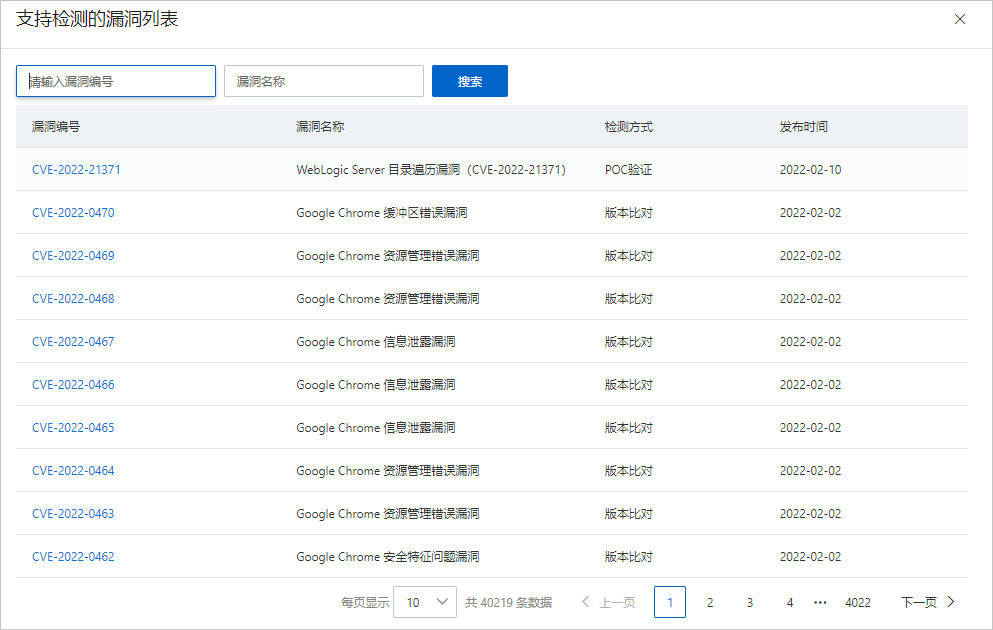Viewport: 993px width, 630px height.
Task: Go to page 4
Action: [790, 602]
